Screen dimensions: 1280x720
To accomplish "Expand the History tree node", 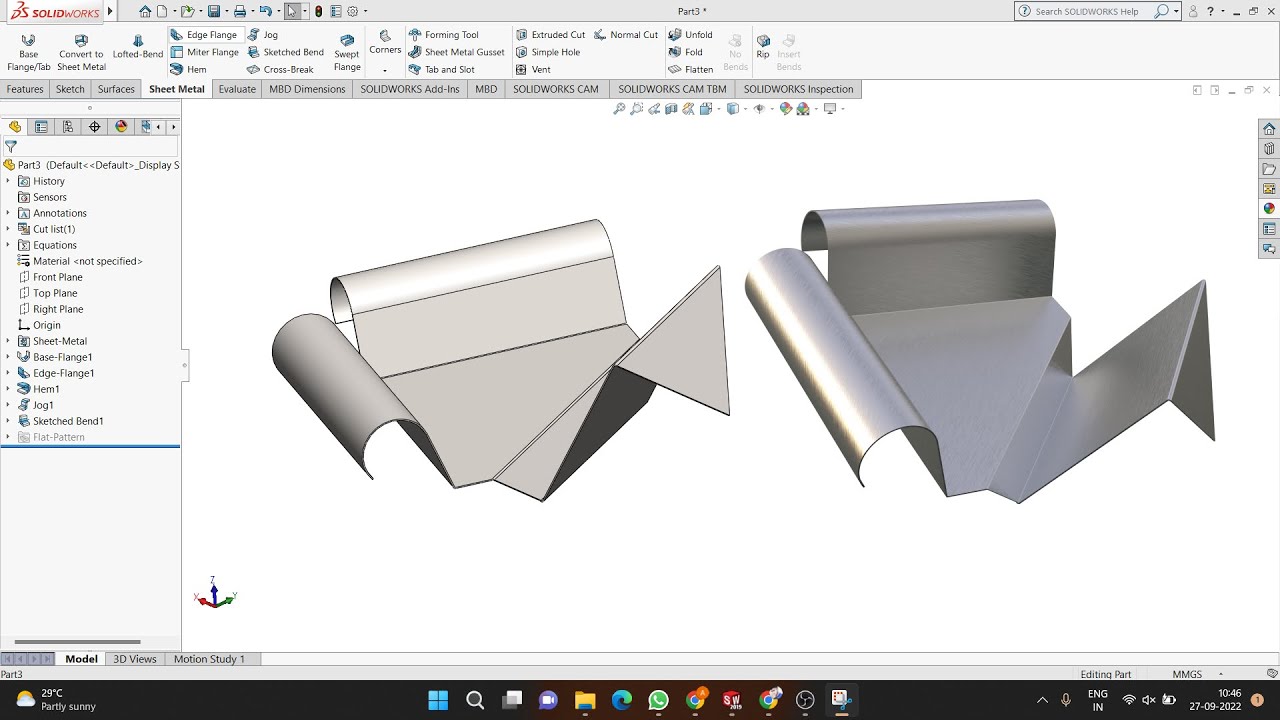I will coord(8,181).
